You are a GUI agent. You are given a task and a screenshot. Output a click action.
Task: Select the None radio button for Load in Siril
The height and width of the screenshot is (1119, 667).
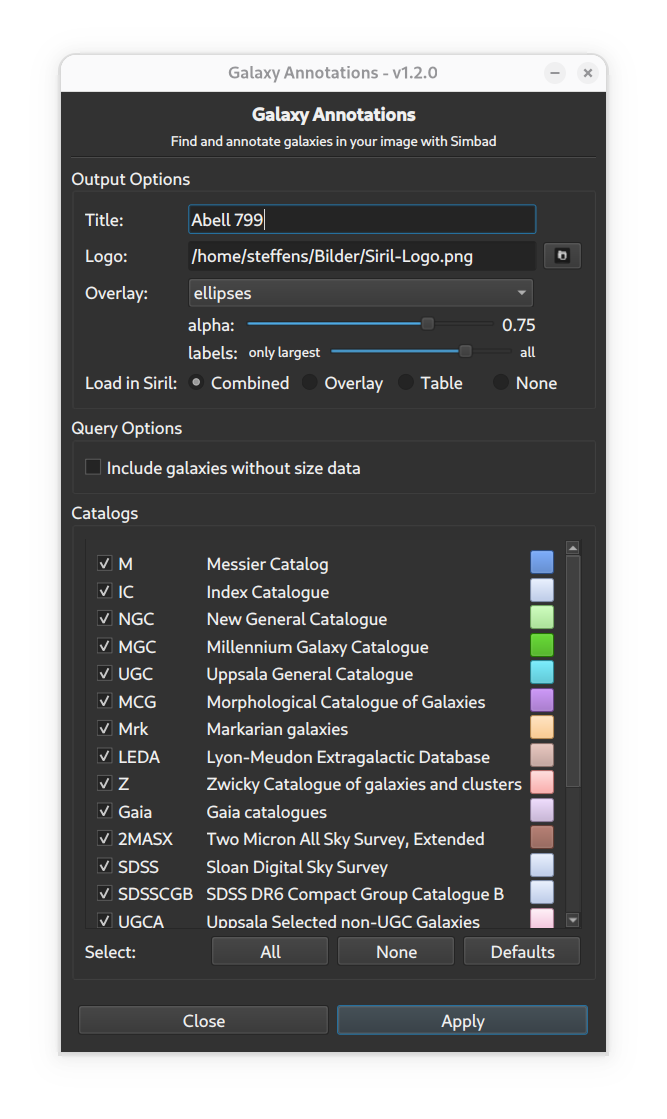pyautogui.click(x=501, y=383)
